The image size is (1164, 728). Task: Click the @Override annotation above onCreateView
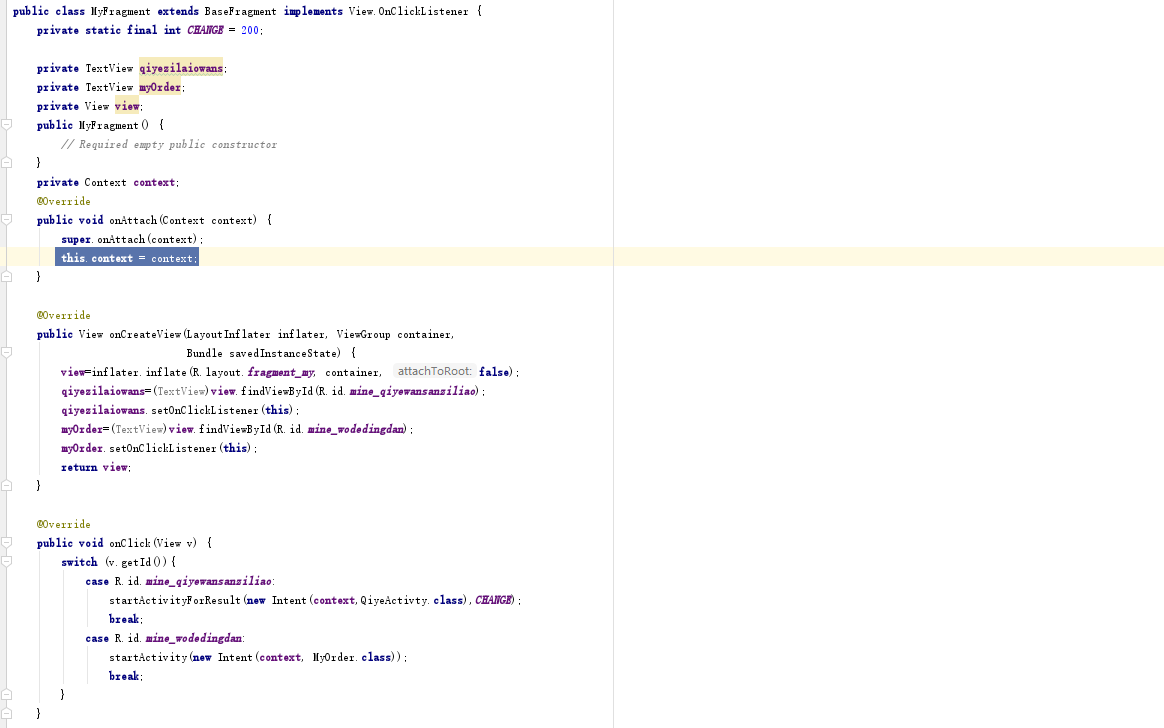pos(64,315)
